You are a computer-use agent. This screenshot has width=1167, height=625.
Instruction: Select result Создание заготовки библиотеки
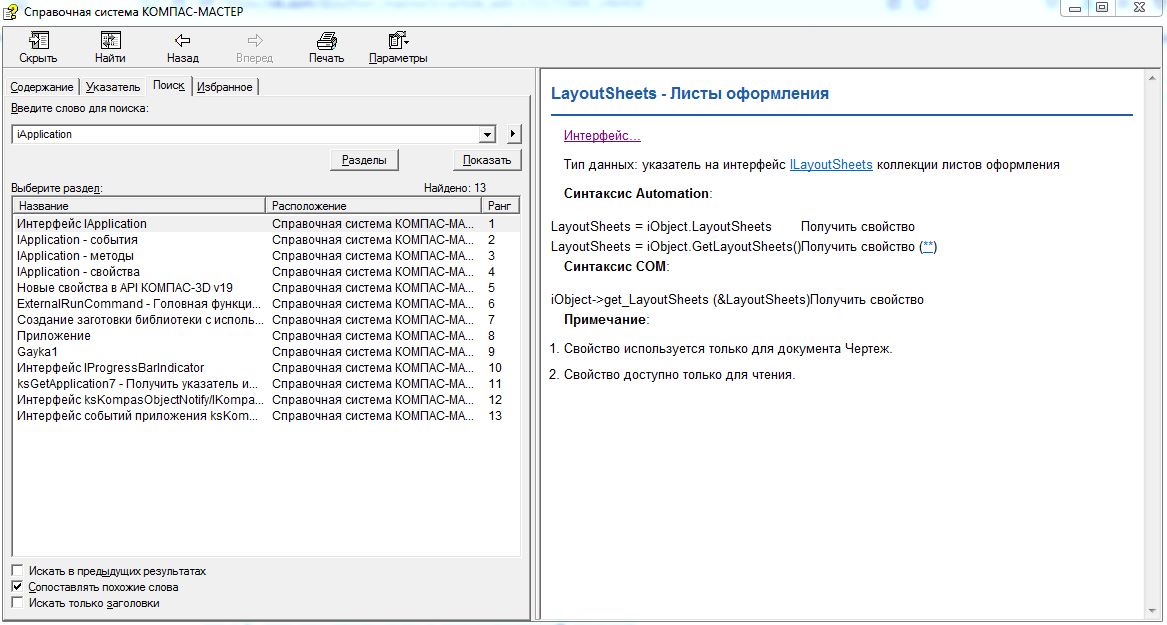266,320
